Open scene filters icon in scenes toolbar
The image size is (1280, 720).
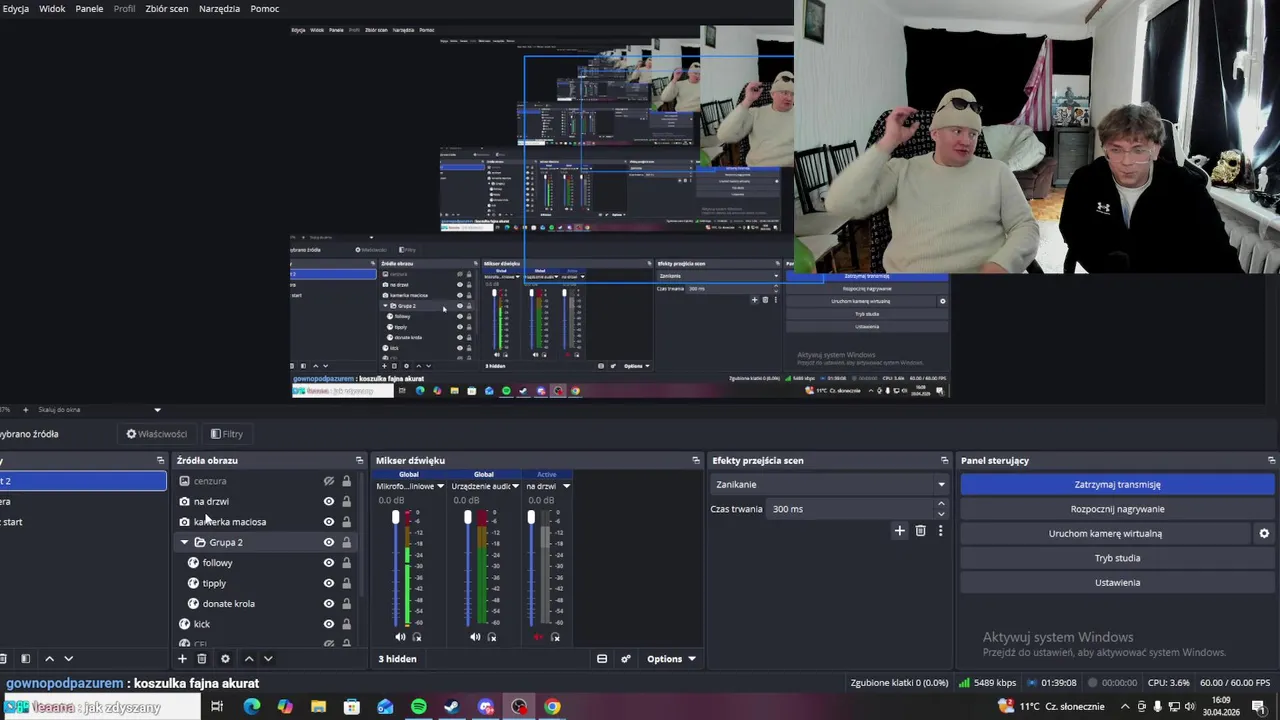point(25,659)
